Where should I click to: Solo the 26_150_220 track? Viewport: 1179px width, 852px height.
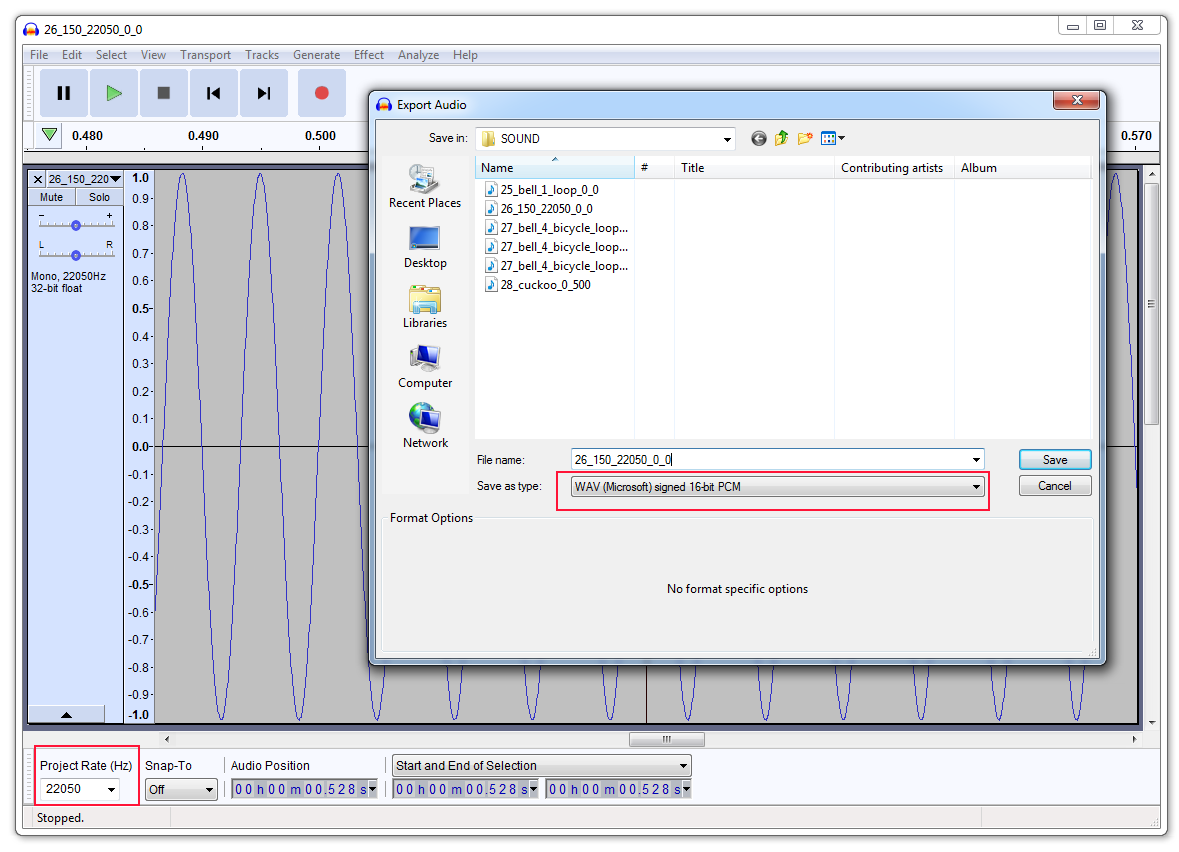pos(99,197)
